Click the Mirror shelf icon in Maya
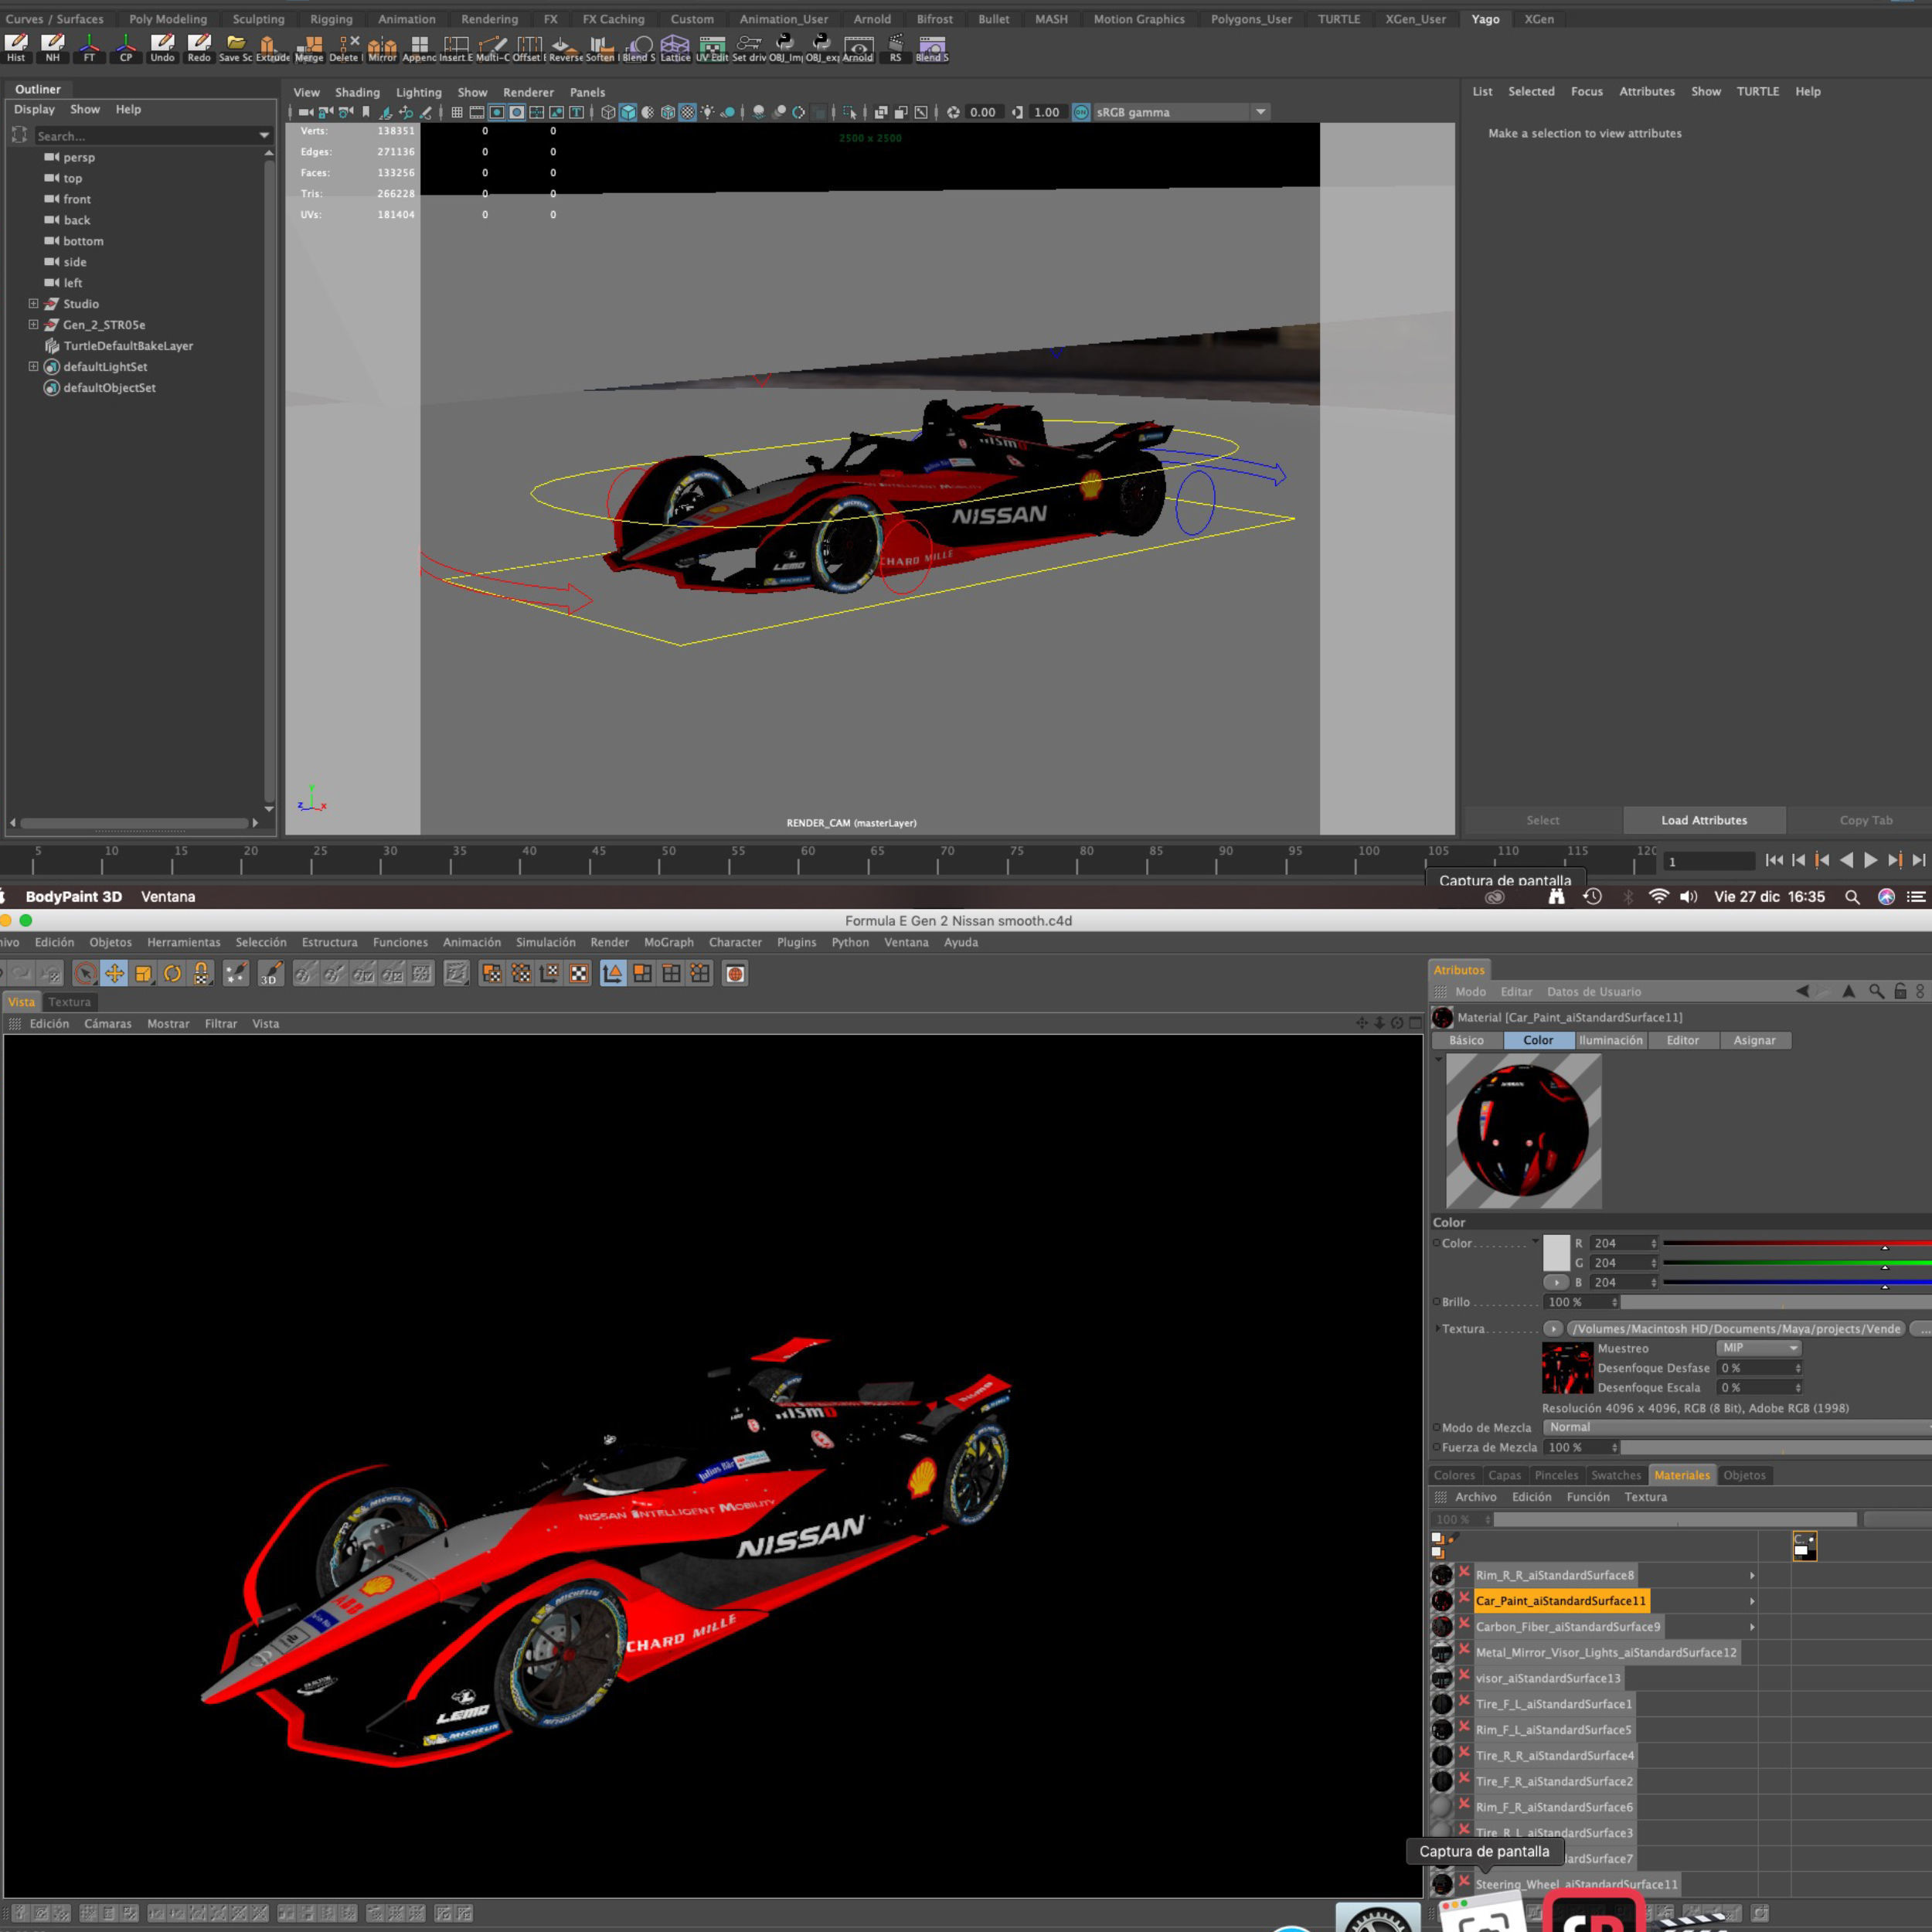Viewport: 1932px width, 1932px height. (382, 47)
